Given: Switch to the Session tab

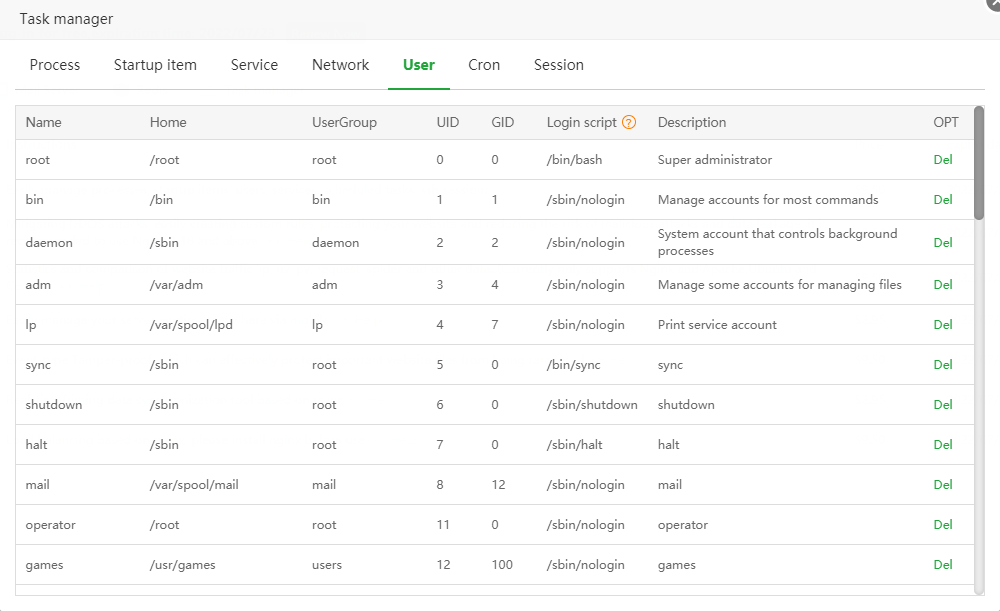Looking at the screenshot, I should click(x=558, y=65).
